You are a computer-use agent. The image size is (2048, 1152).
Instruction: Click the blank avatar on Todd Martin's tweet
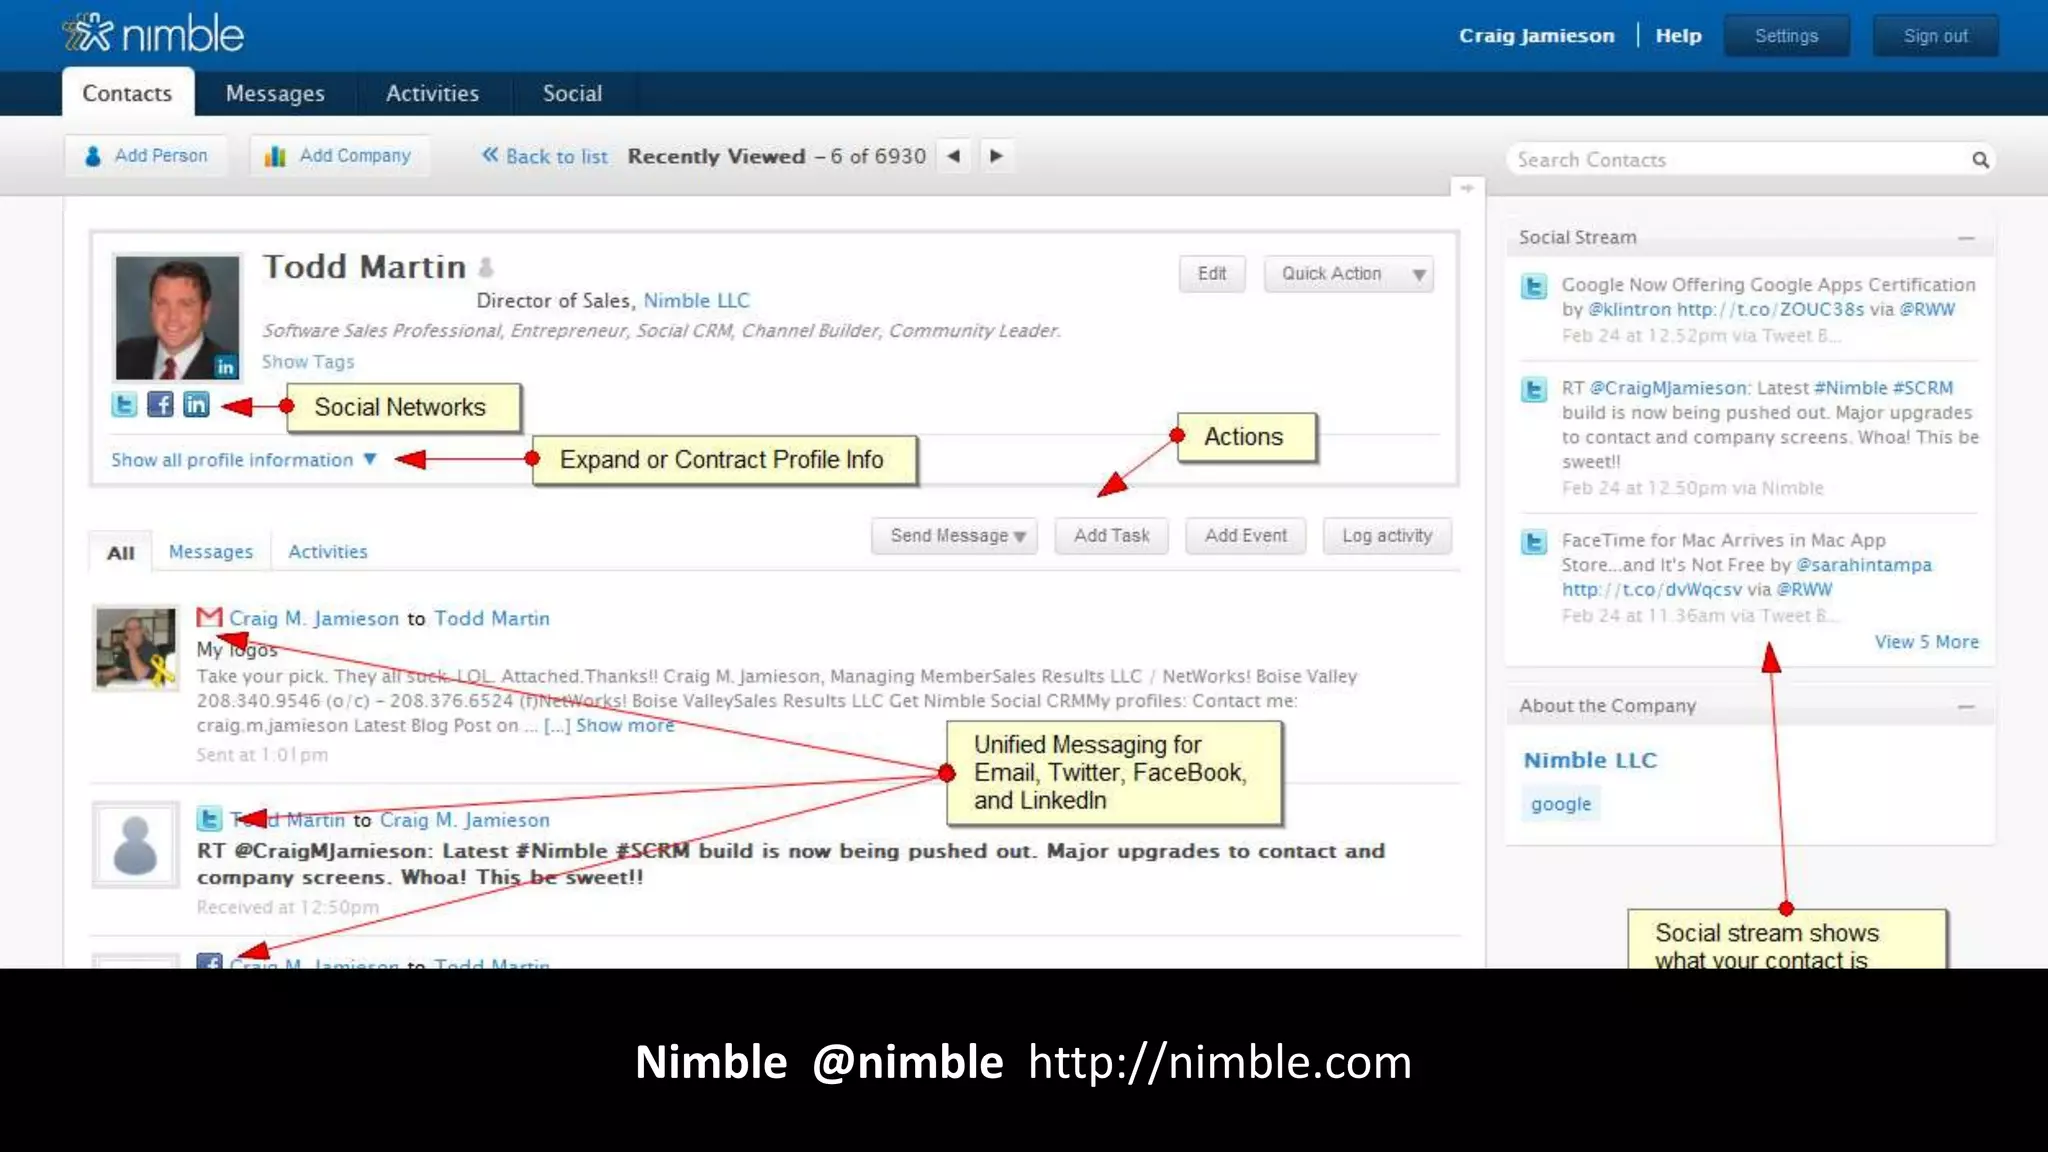(136, 845)
